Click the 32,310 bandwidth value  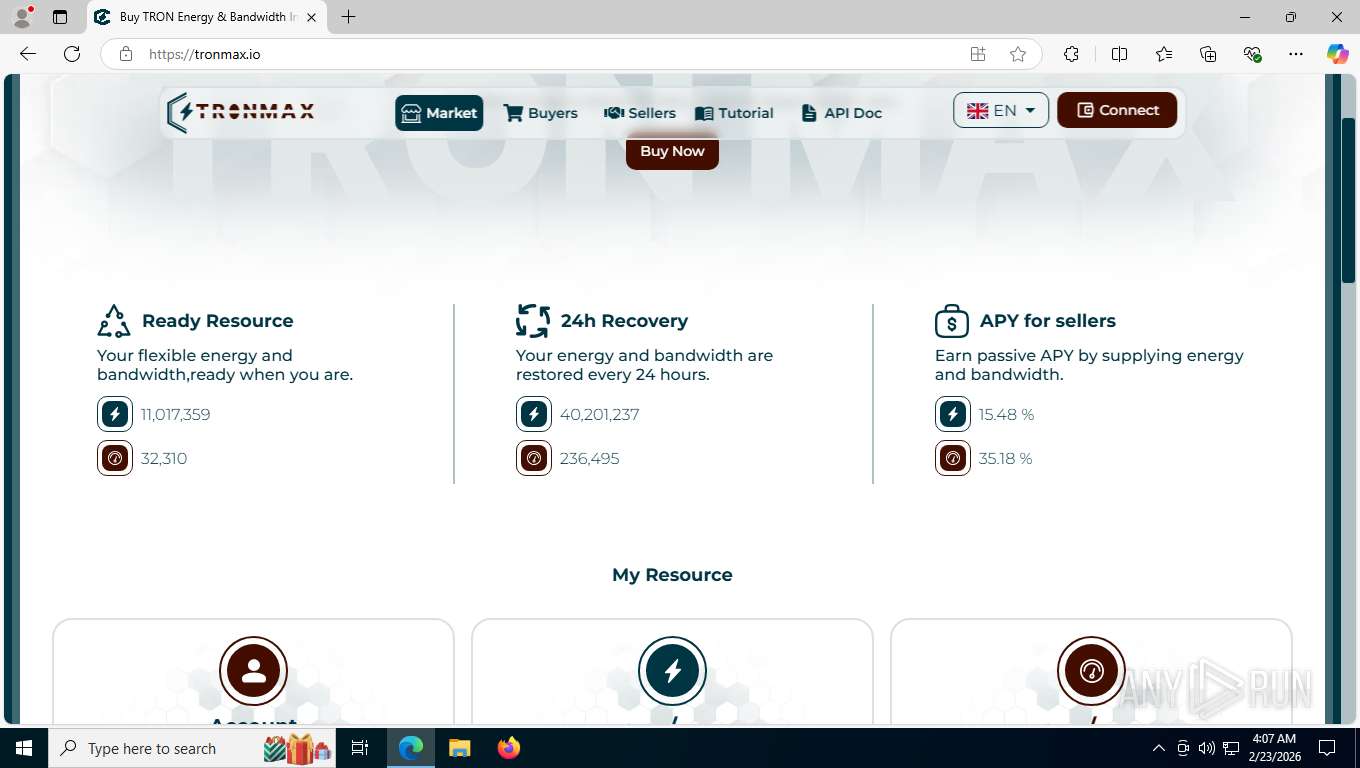pyautogui.click(x=164, y=458)
